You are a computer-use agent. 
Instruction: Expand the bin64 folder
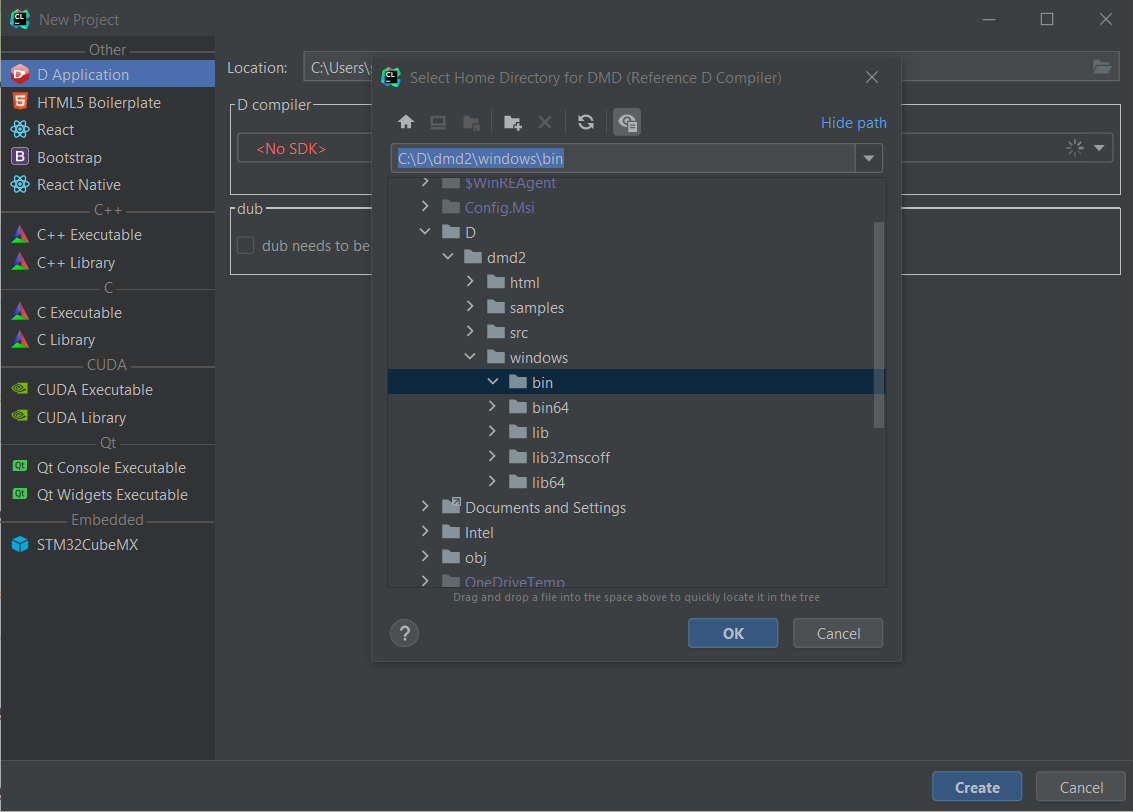[x=493, y=407]
